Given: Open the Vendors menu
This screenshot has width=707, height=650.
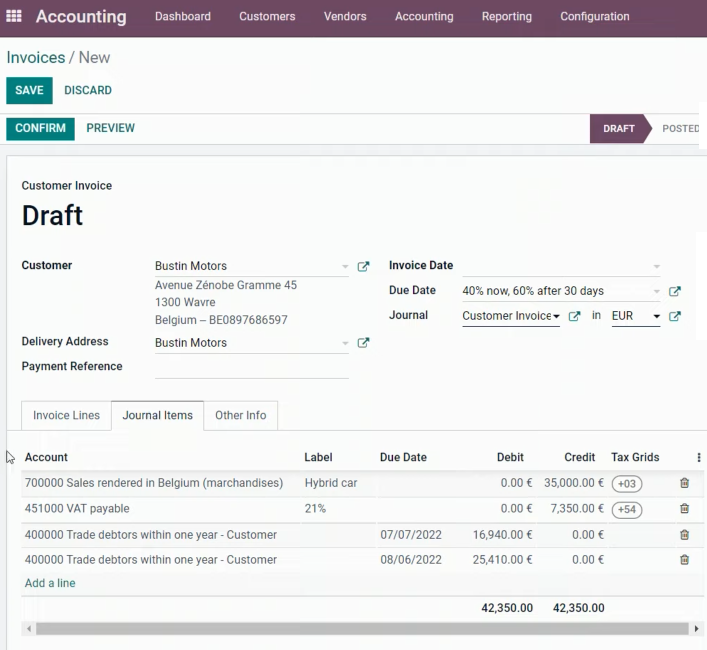Looking at the screenshot, I should (345, 16).
